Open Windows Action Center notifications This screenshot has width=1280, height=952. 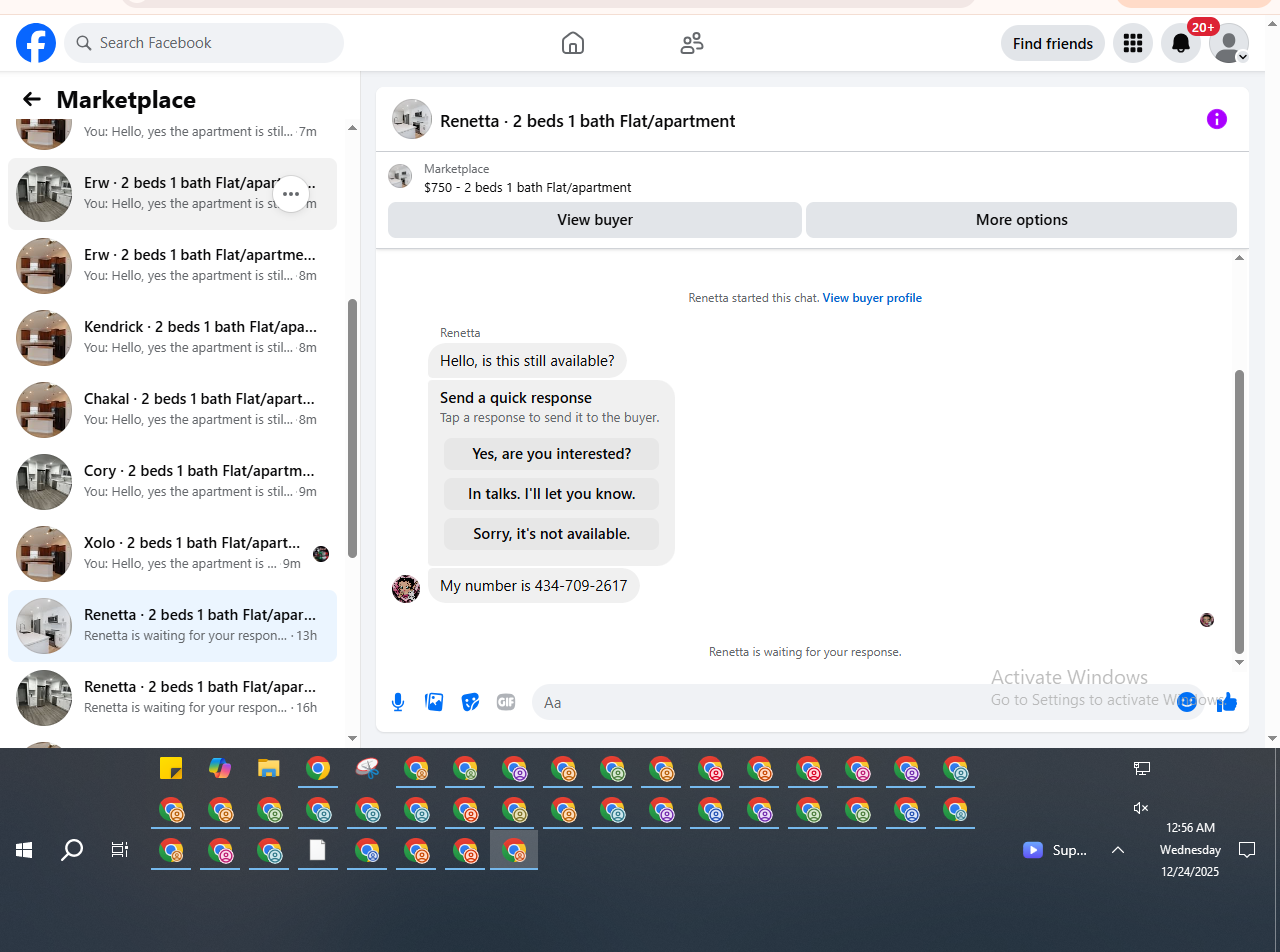[x=1247, y=850]
